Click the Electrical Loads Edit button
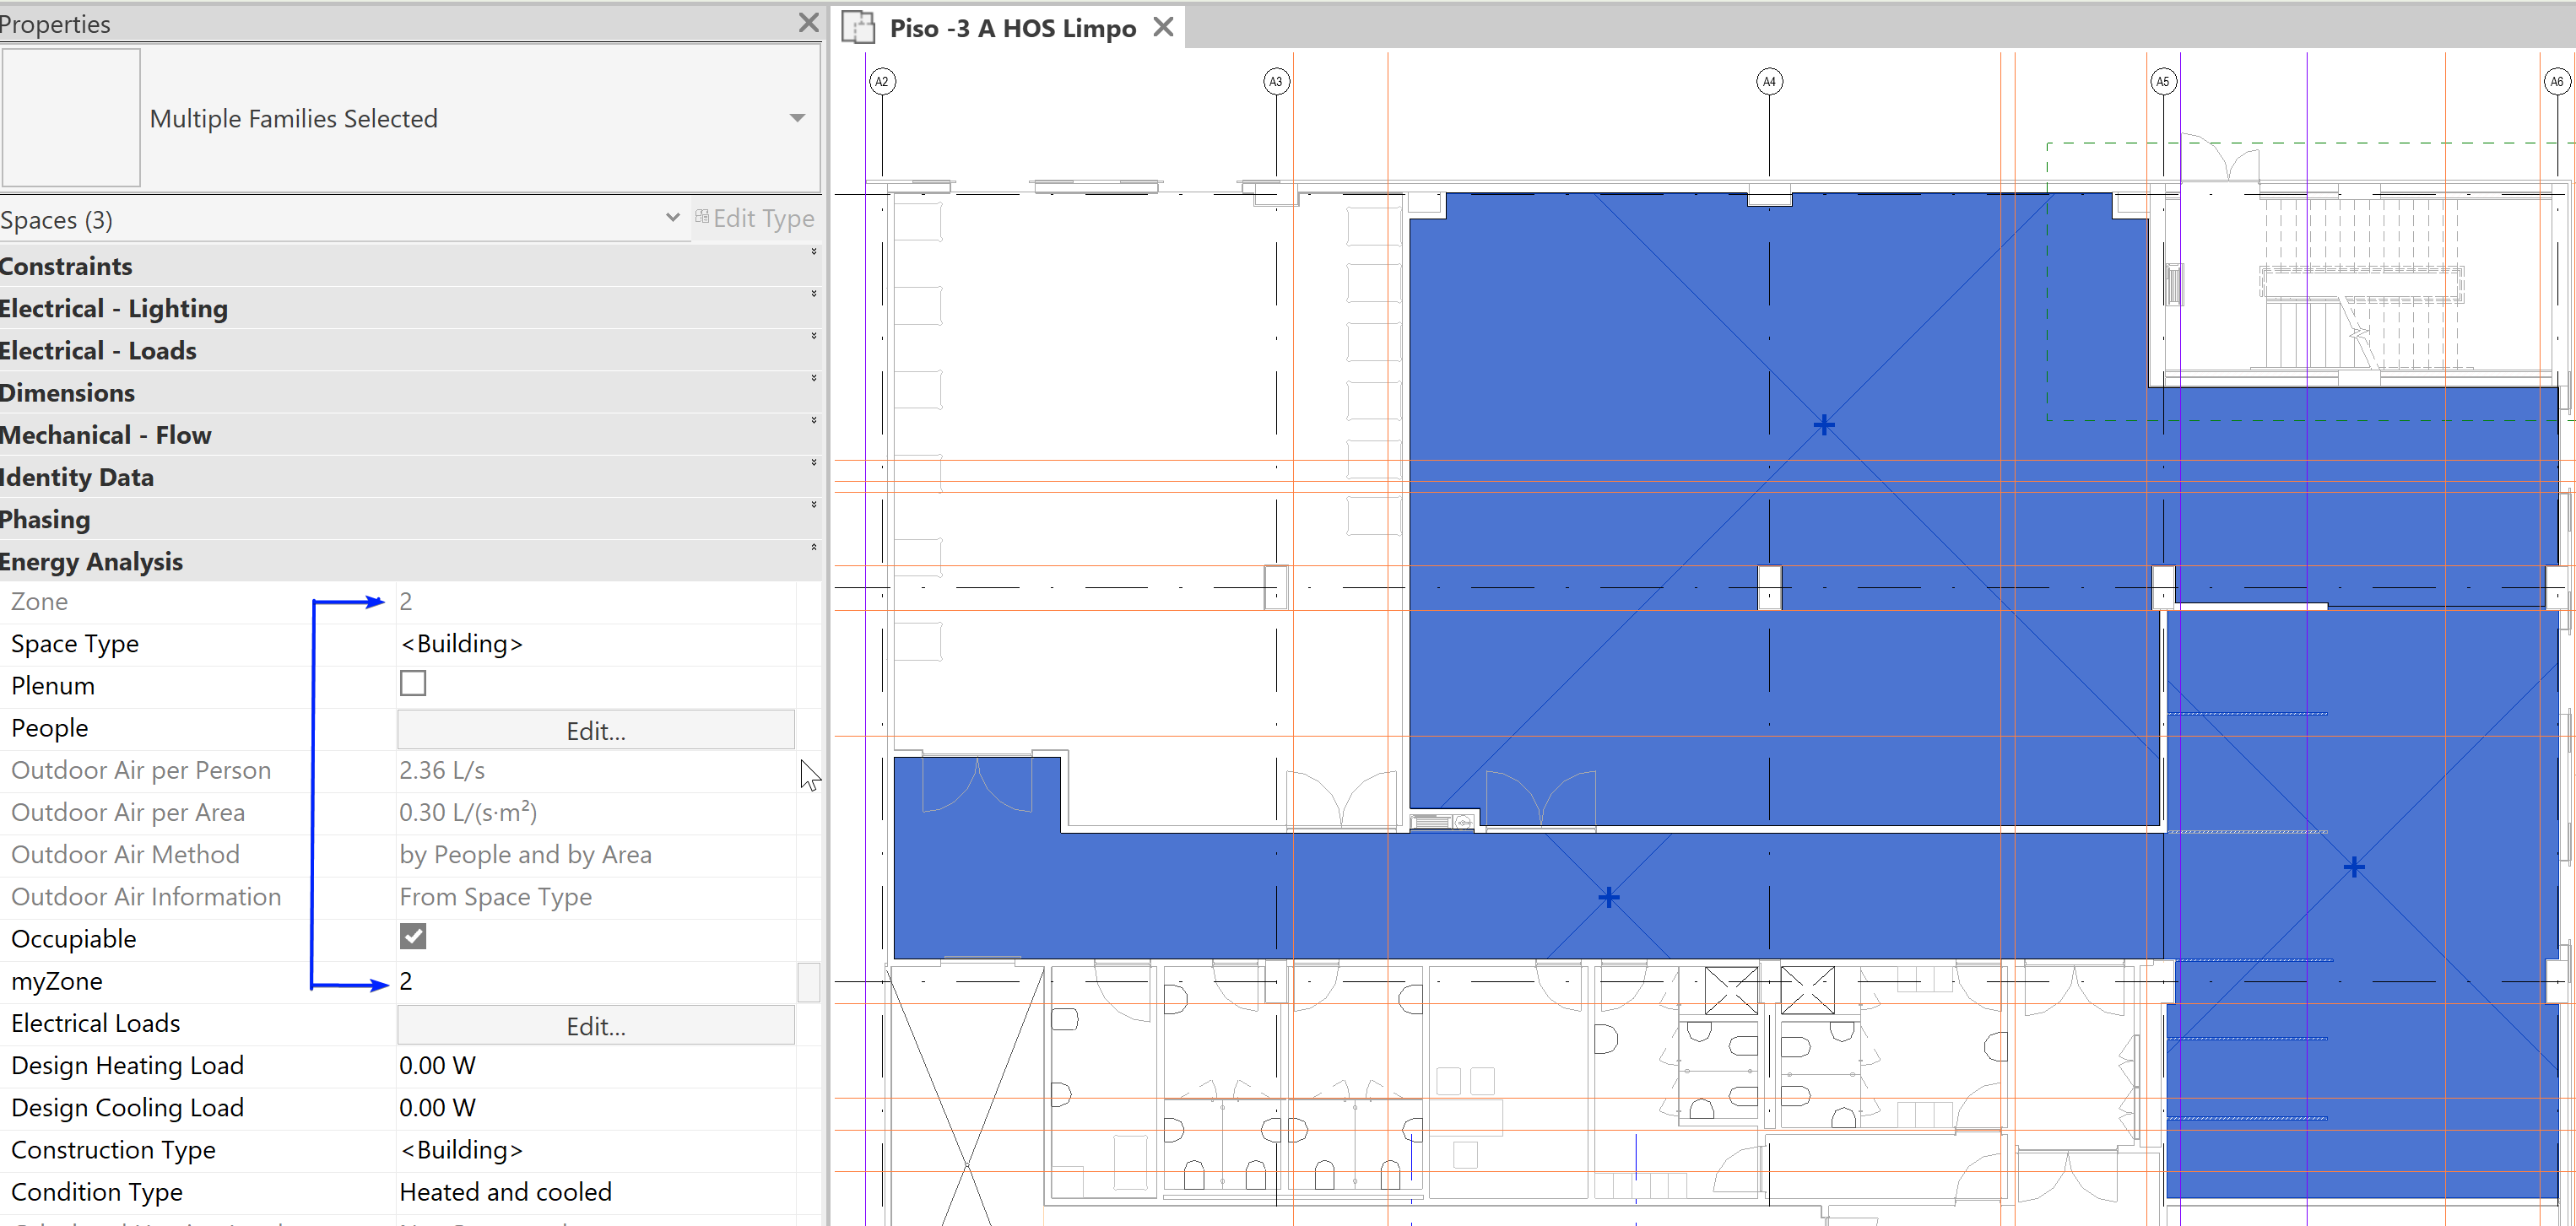 pyautogui.click(x=596, y=1026)
